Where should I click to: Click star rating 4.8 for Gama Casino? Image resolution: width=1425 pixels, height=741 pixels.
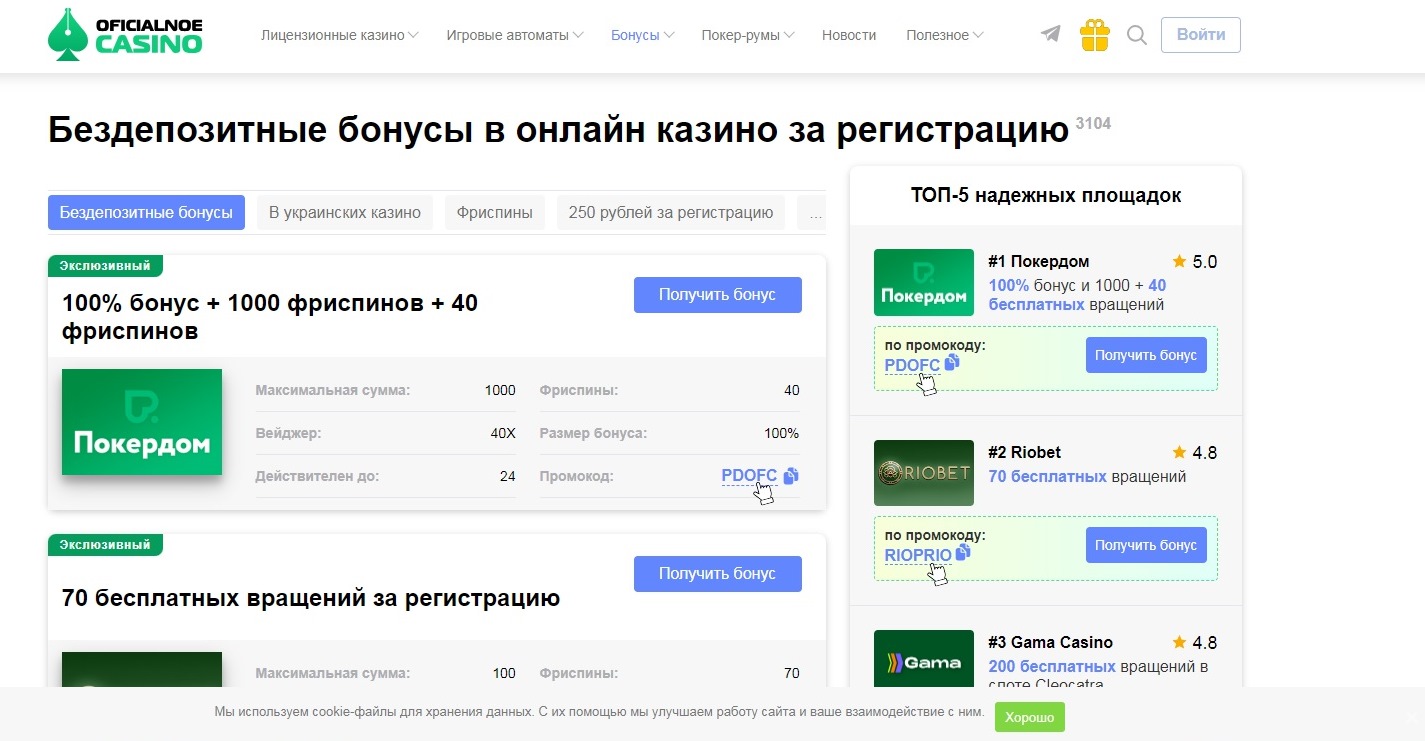1195,643
